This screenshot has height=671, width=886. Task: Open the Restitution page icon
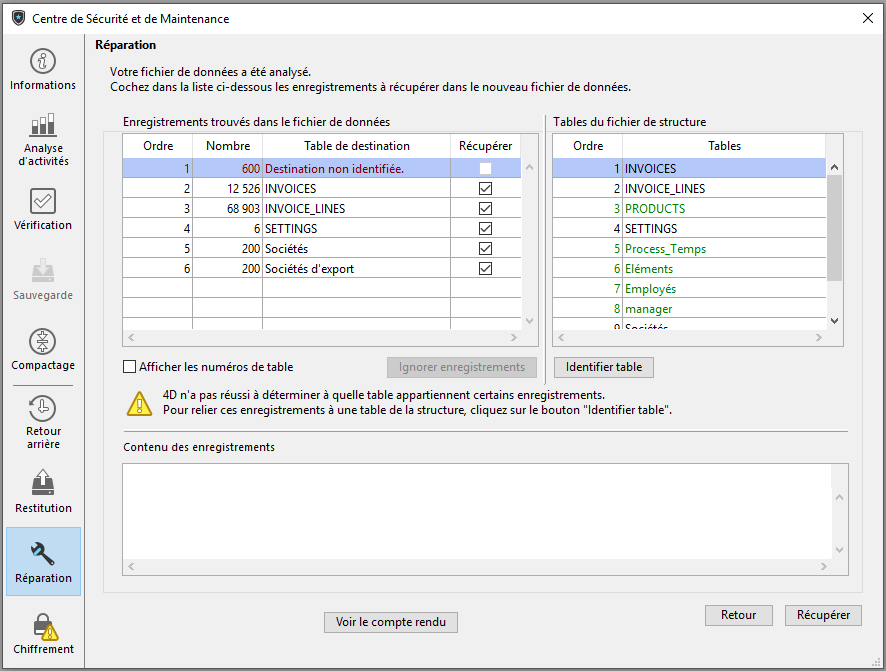coord(43,483)
